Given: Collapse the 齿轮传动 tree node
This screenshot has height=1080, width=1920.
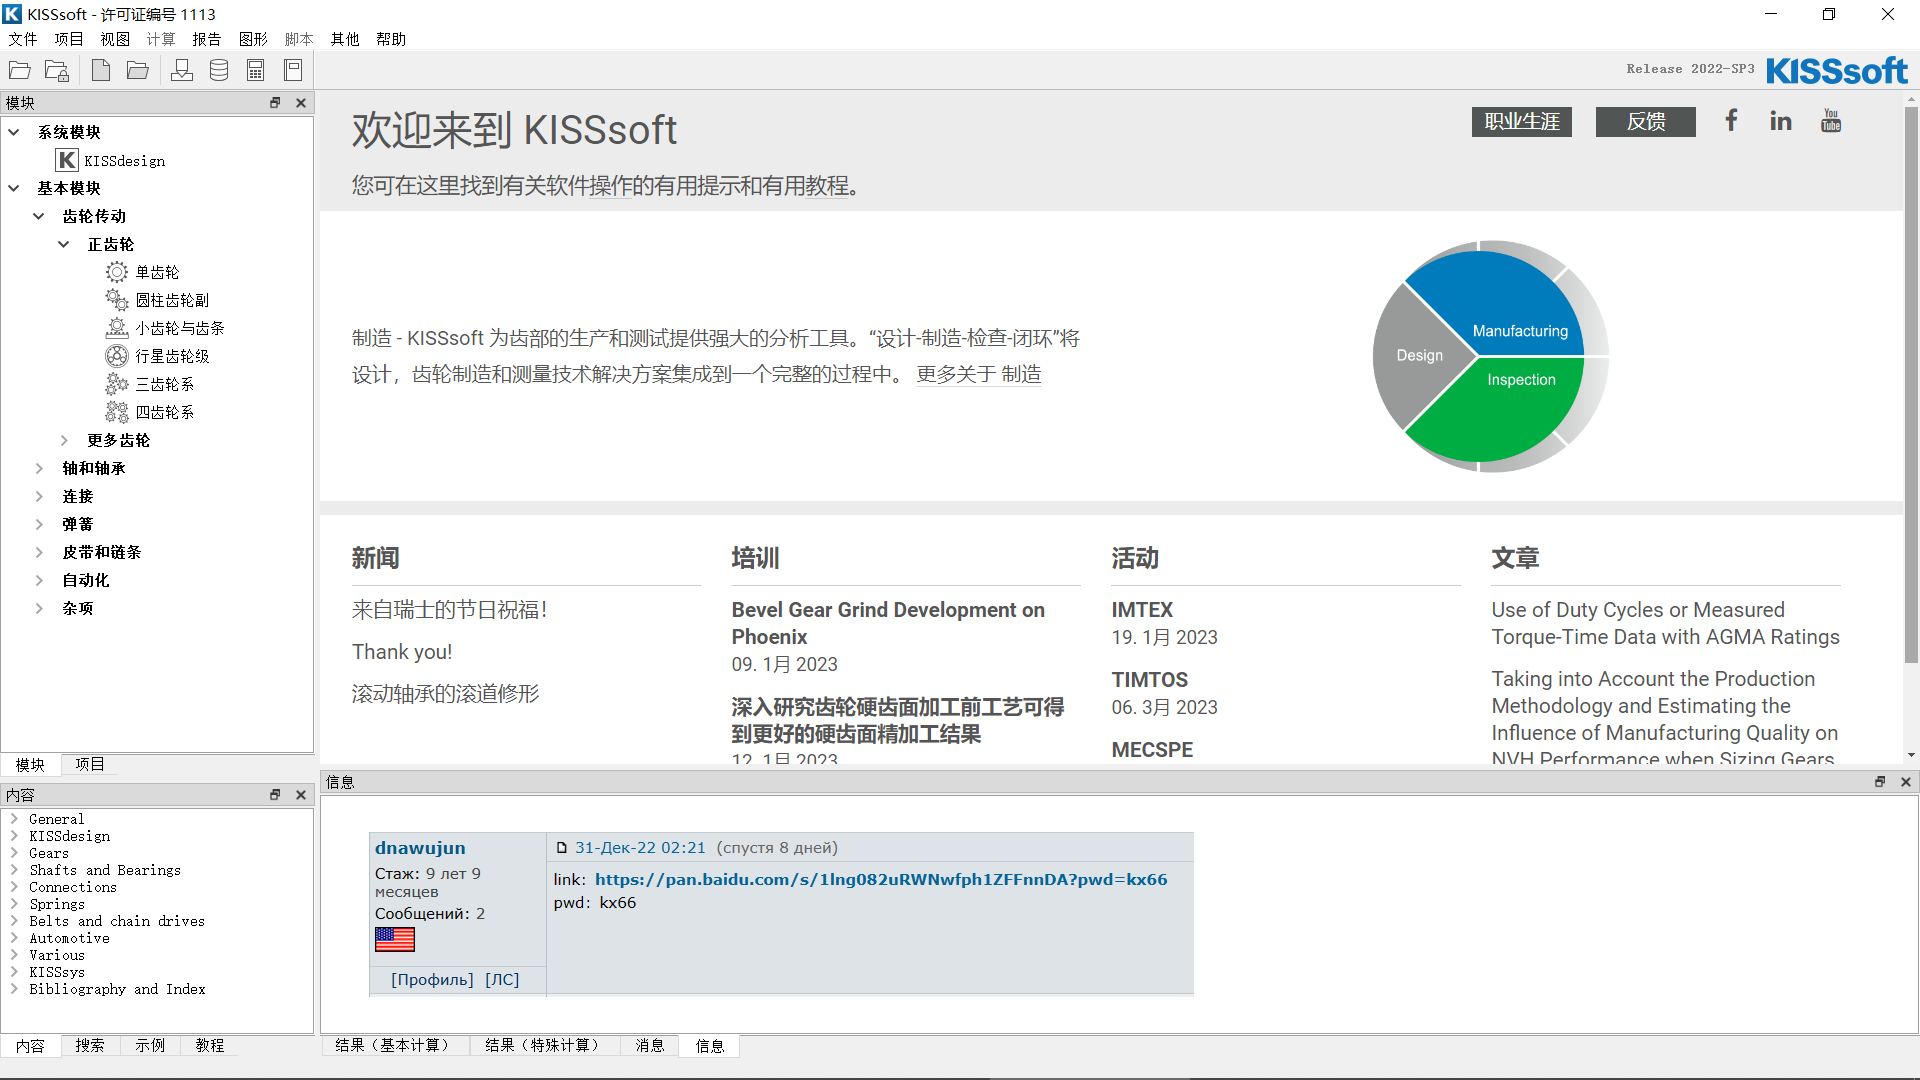Looking at the screenshot, I should click(39, 216).
